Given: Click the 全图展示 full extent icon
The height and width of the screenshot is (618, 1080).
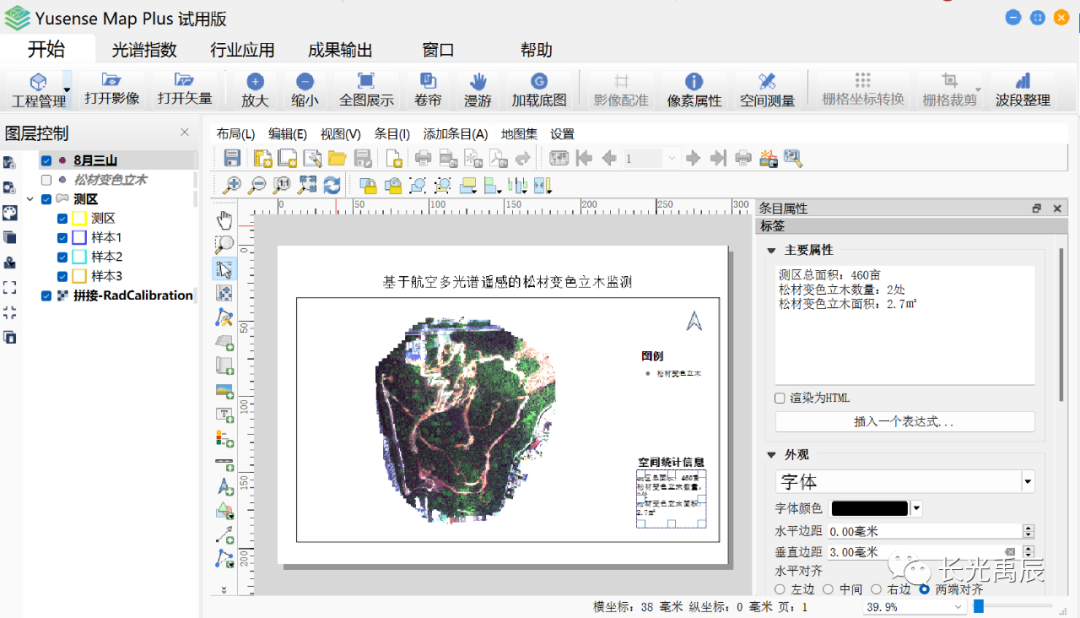Looking at the screenshot, I should pyautogui.click(x=366, y=88).
